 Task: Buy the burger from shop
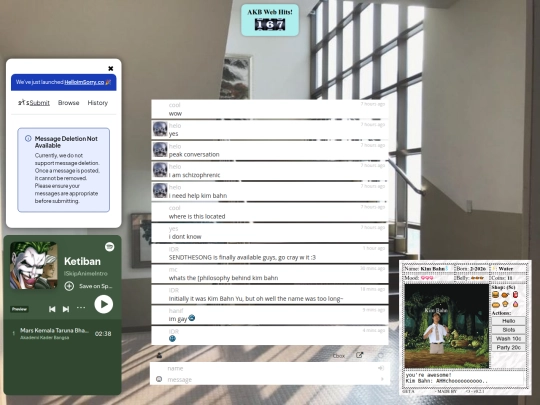pyautogui.click(x=496, y=295)
